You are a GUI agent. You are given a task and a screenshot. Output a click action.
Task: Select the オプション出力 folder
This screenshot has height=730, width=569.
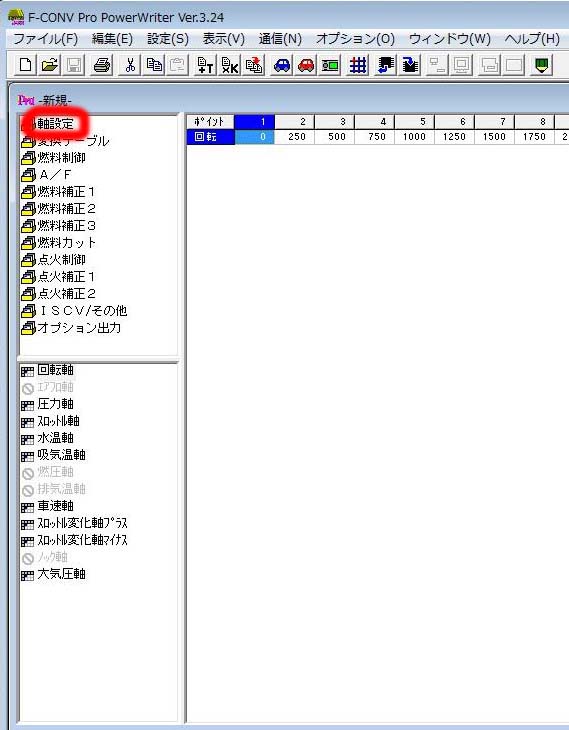click(71, 328)
